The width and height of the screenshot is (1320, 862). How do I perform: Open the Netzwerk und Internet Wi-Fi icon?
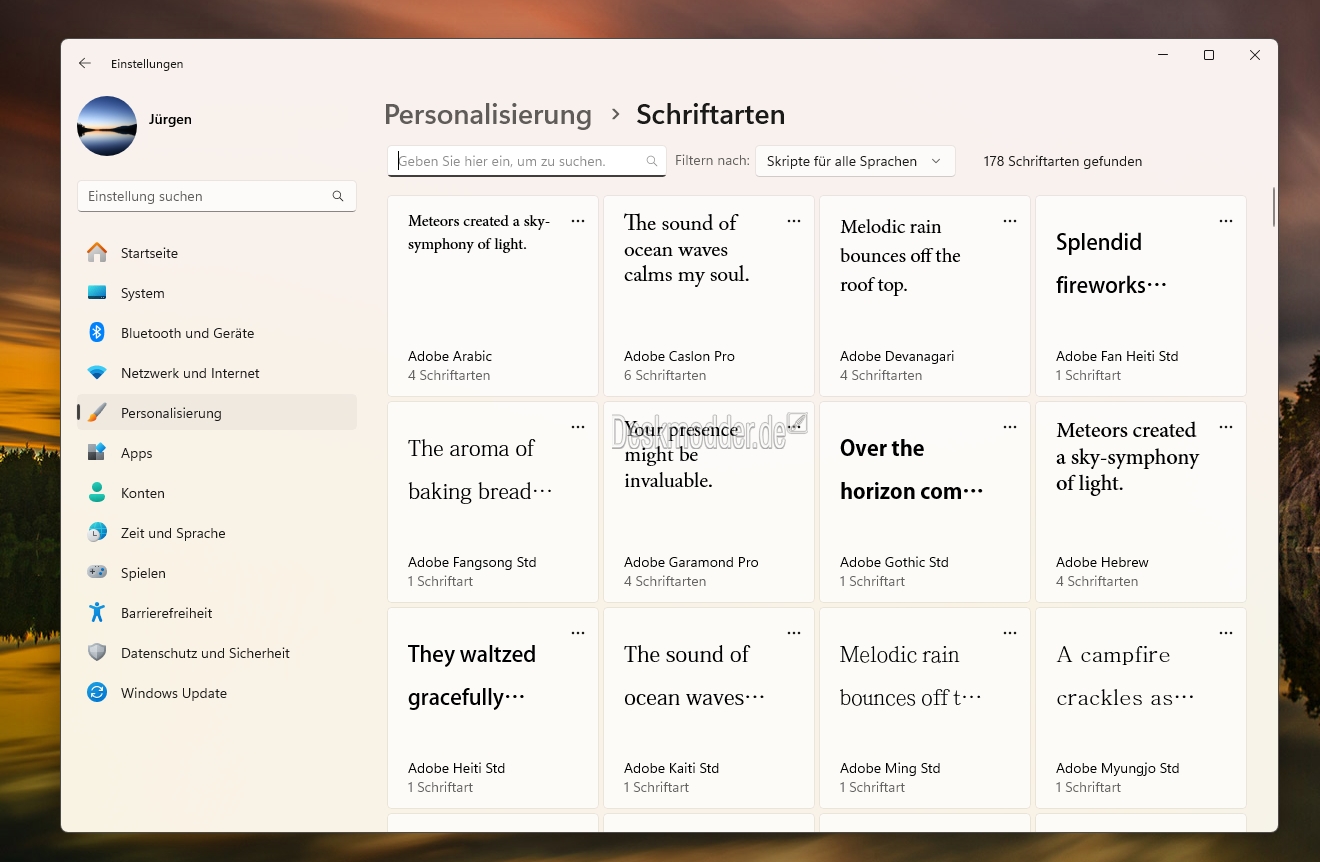(97, 373)
